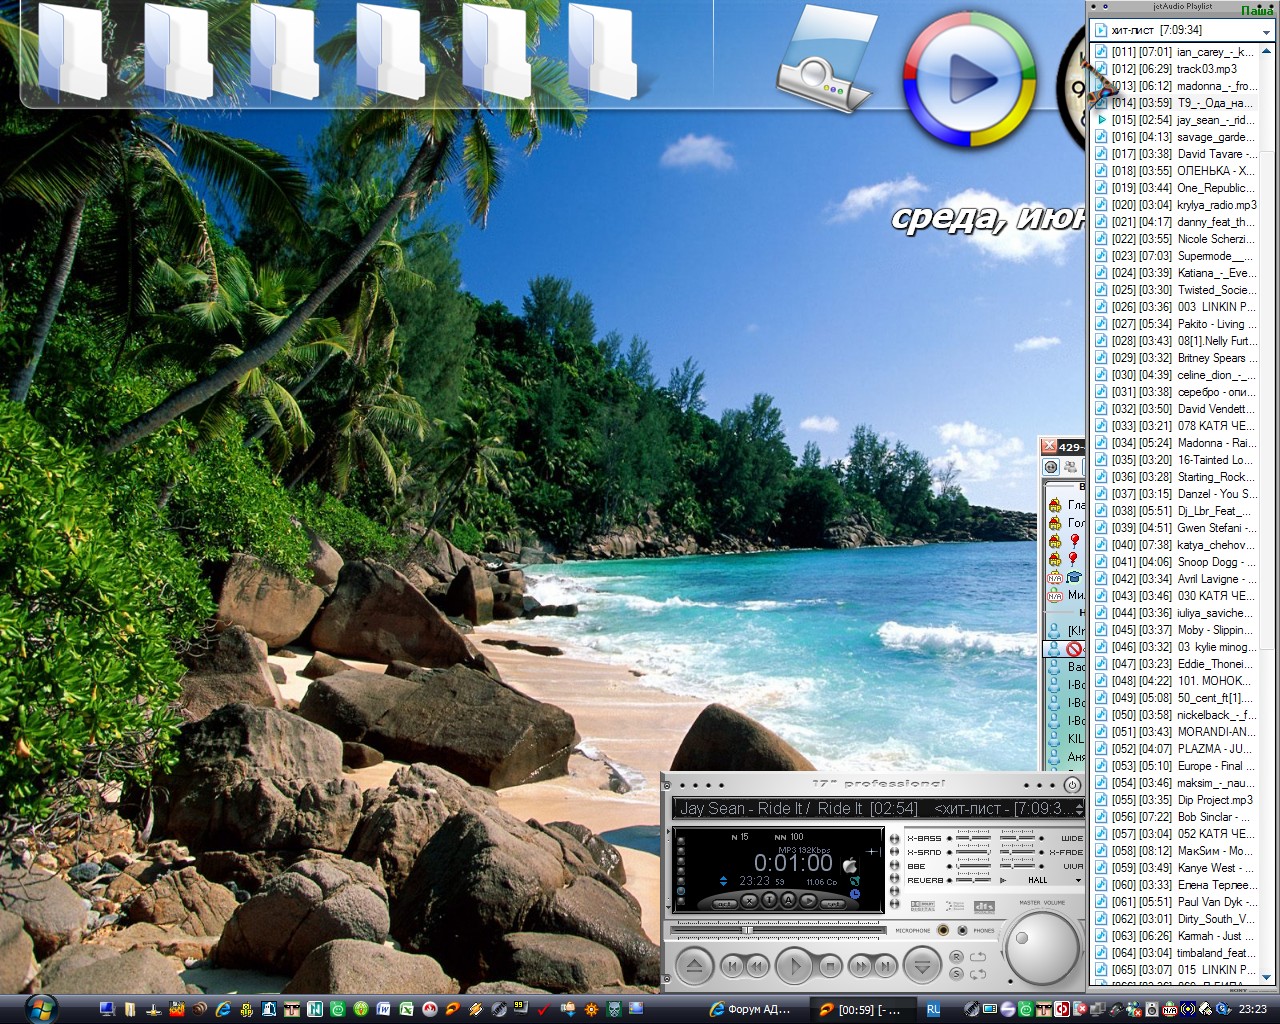Select the jetAudio [00:59] taskbar item
The image size is (1280, 1024).
tap(860, 1009)
